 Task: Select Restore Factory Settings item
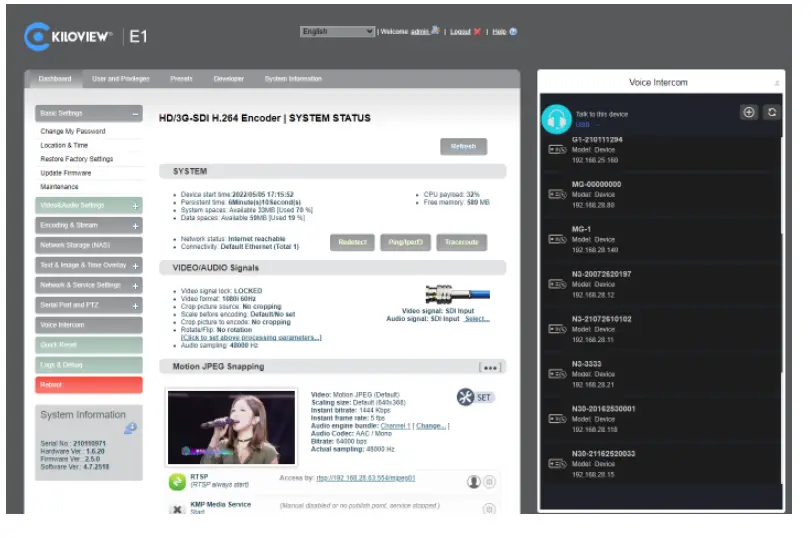point(77,159)
